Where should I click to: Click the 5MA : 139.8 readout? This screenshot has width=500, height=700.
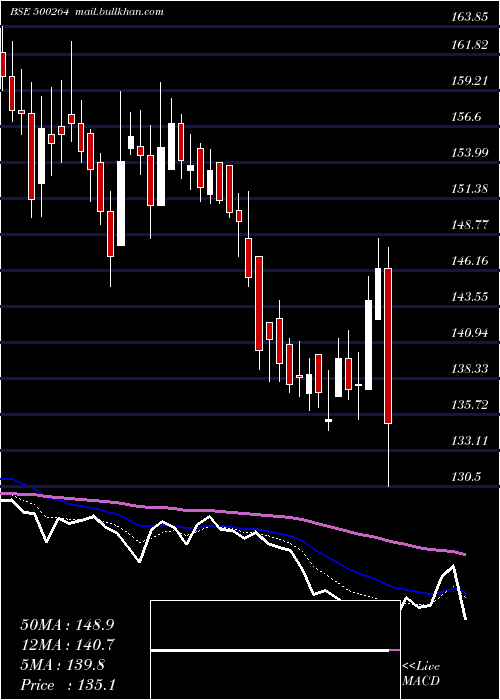(62, 665)
